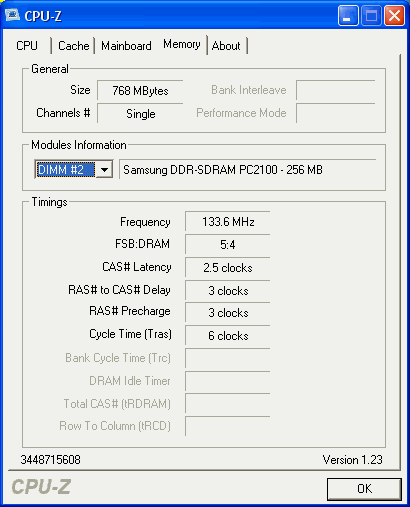The width and height of the screenshot is (410, 507).
Task: Open the Cache tab
Action: [x=74, y=46]
